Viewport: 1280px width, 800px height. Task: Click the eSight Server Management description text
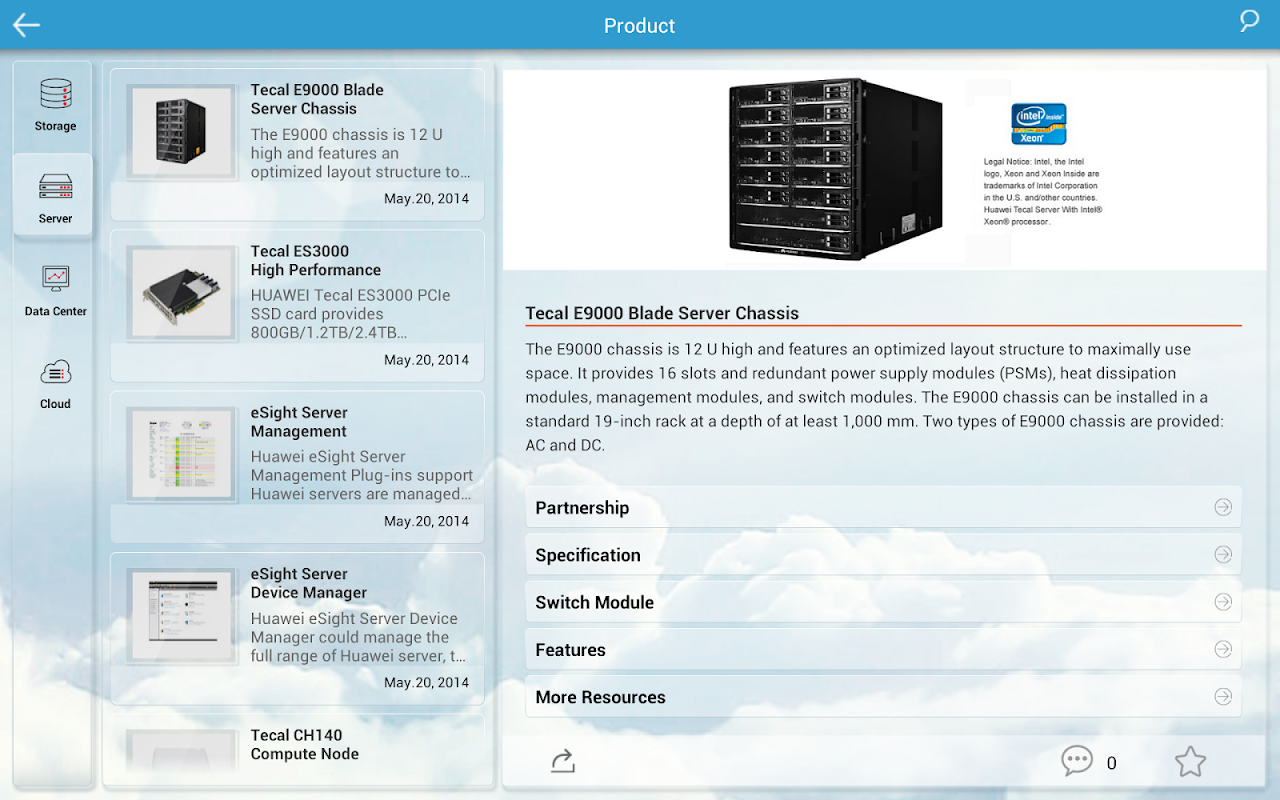pyautogui.click(x=362, y=475)
